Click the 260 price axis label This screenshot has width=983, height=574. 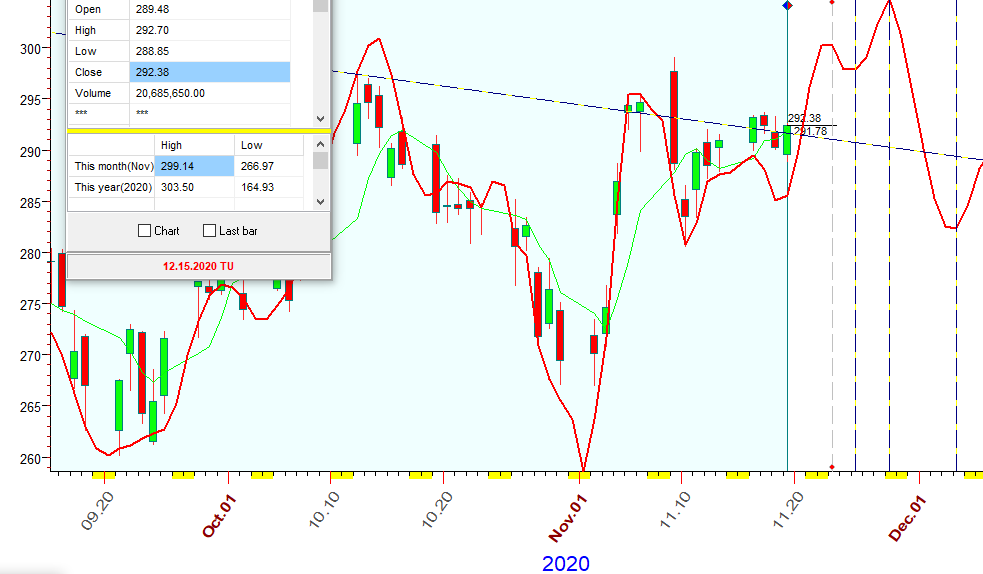coord(30,459)
